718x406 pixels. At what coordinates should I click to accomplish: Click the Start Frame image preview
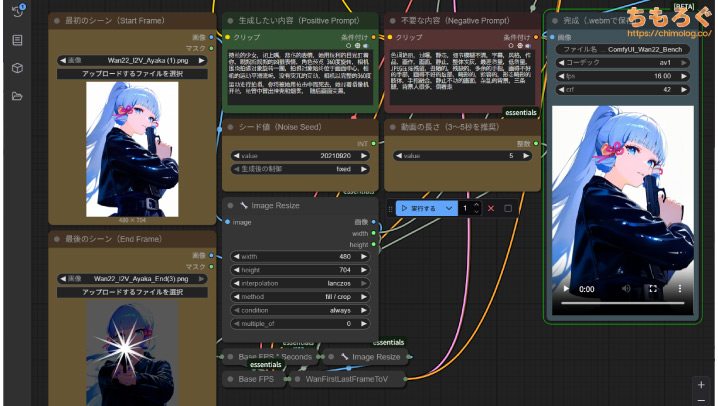[x=132, y=149]
